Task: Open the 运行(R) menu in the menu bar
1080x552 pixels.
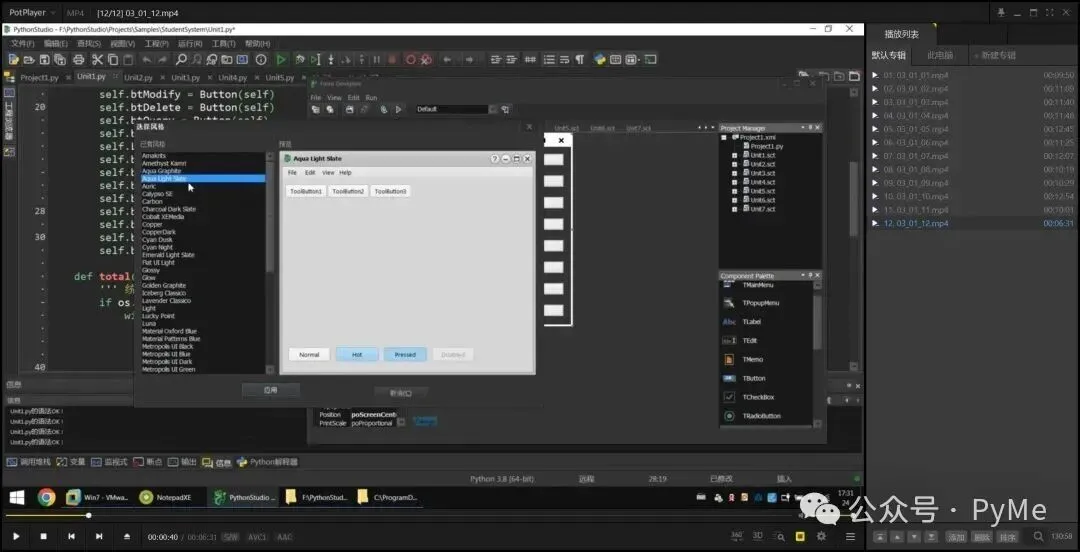Action: [x=189, y=44]
